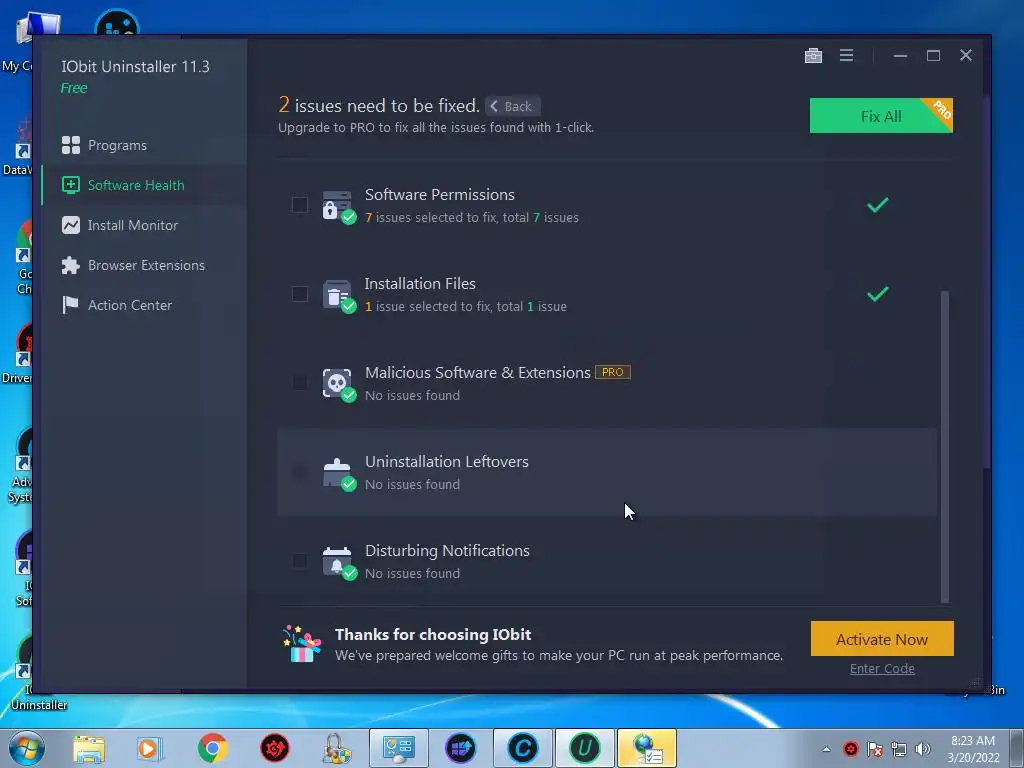Screen dimensions: 1024x768
Task: Click the Enter Code link
Action: [x=882, y=668]
